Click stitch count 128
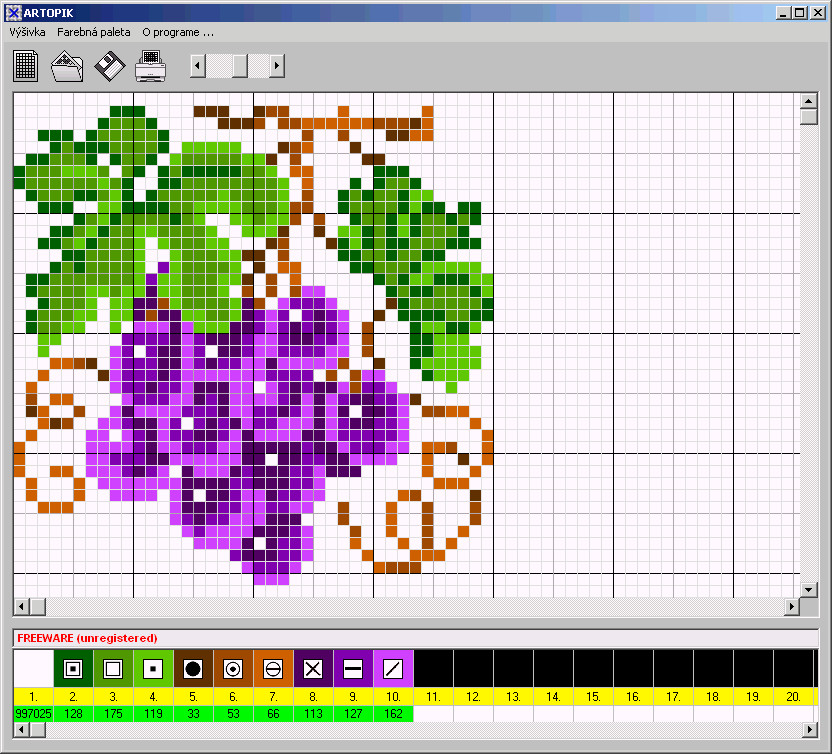Image resolution: width=832 pixels, height=754 pixels. (x=73, y=714)
